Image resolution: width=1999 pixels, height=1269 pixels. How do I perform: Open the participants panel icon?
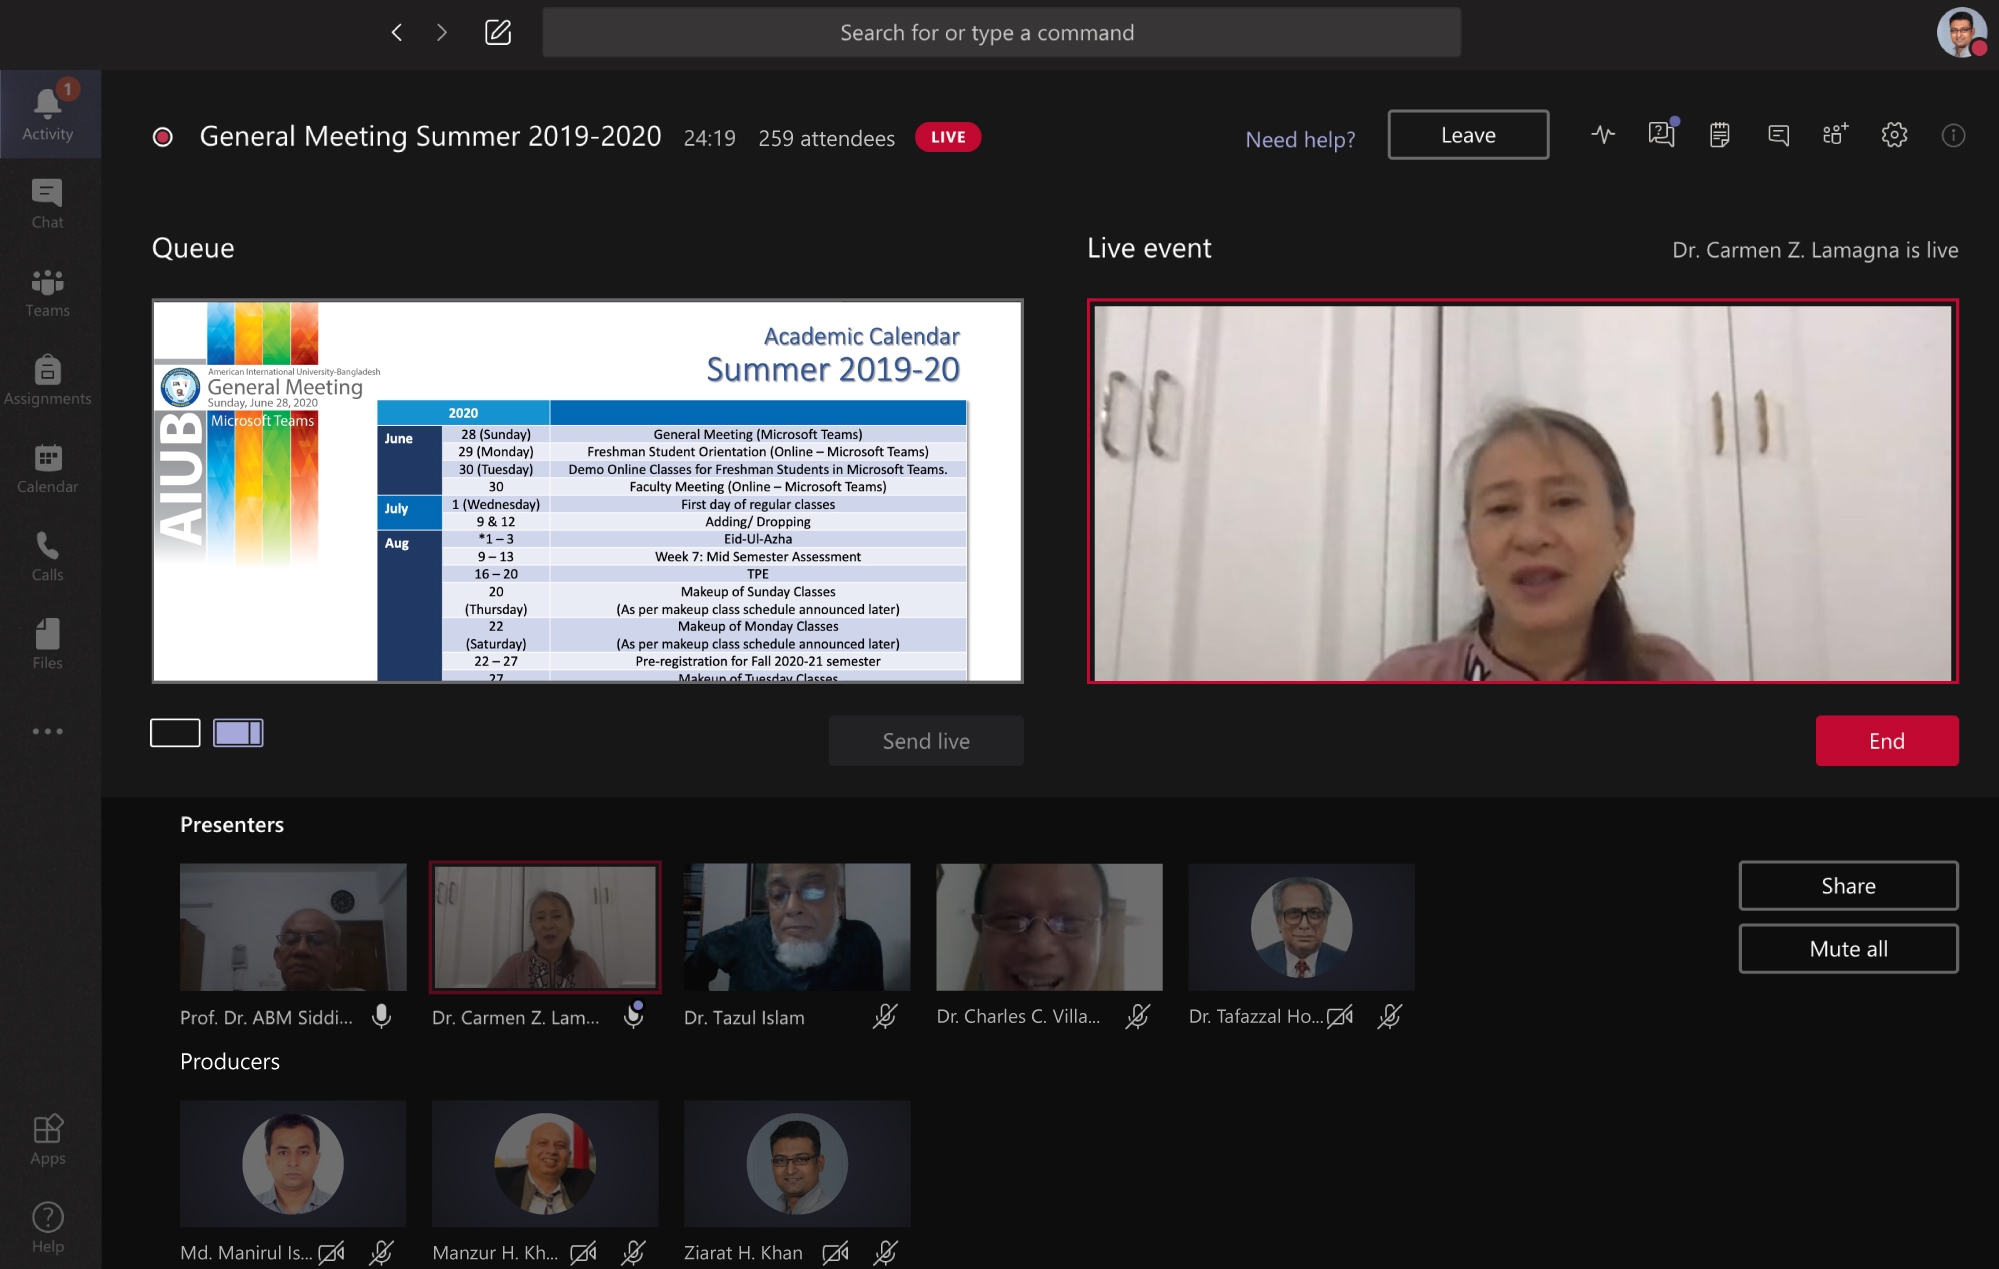1836,135
